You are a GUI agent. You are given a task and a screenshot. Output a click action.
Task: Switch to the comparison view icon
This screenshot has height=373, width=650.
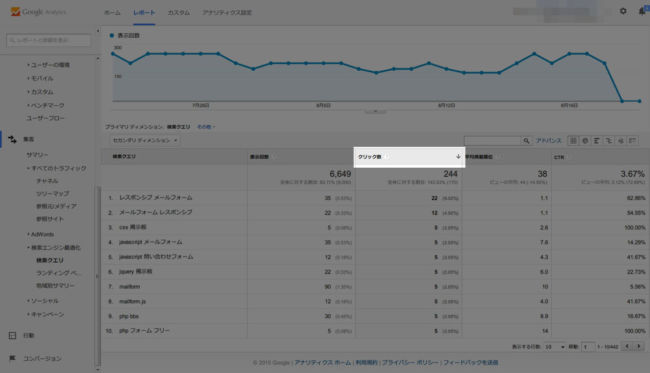609,141
